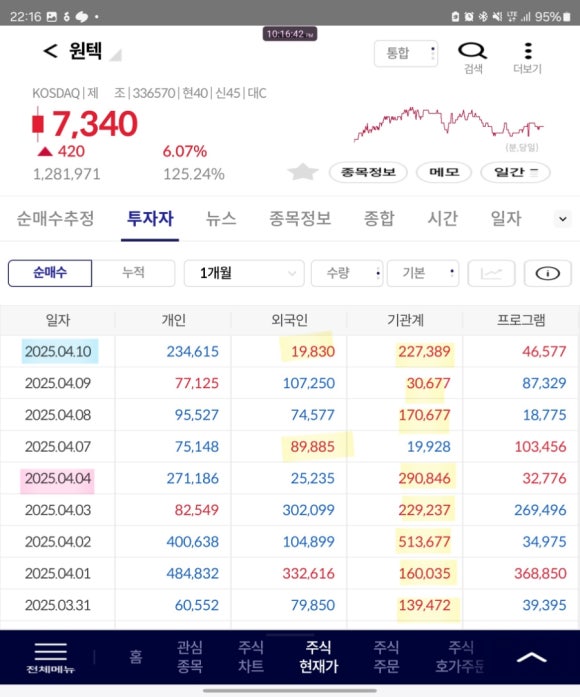Image resolution: width=580 pixels, height=697 pixels.
Task: Open 관심종목 in bottom navigation
Action: [190, 657]
